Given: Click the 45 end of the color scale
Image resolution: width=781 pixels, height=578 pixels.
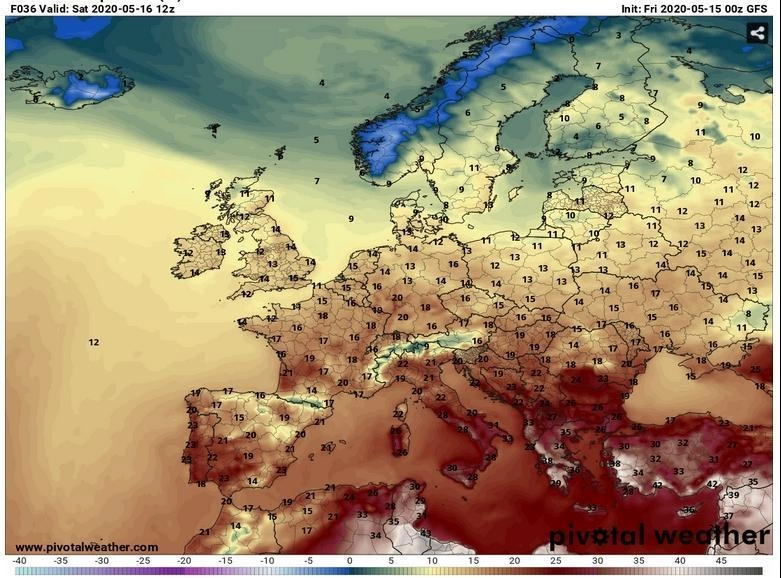Looking at the screenshot, I should [721, 561].
